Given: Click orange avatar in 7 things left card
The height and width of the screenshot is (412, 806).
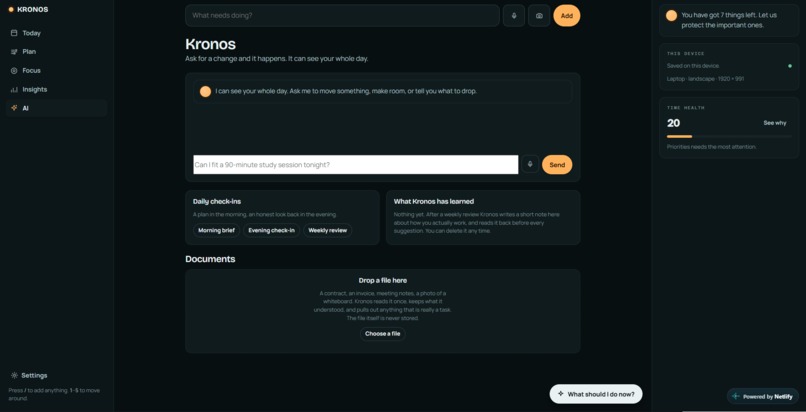Looking at the screenshot, I should pyautogui.click(x=671, y=15).
